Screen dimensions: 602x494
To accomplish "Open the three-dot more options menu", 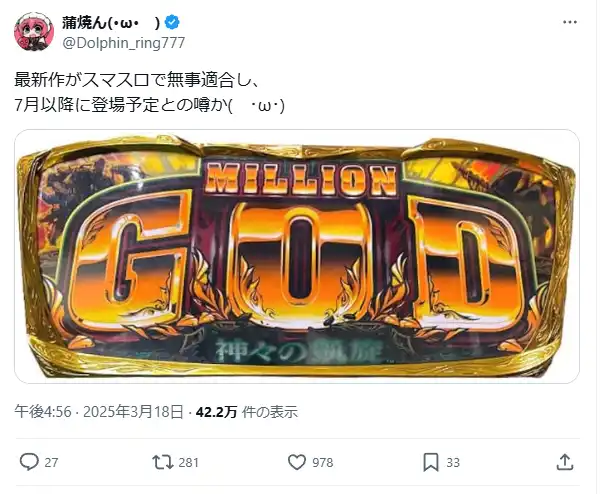I will [x=570, y=22].
